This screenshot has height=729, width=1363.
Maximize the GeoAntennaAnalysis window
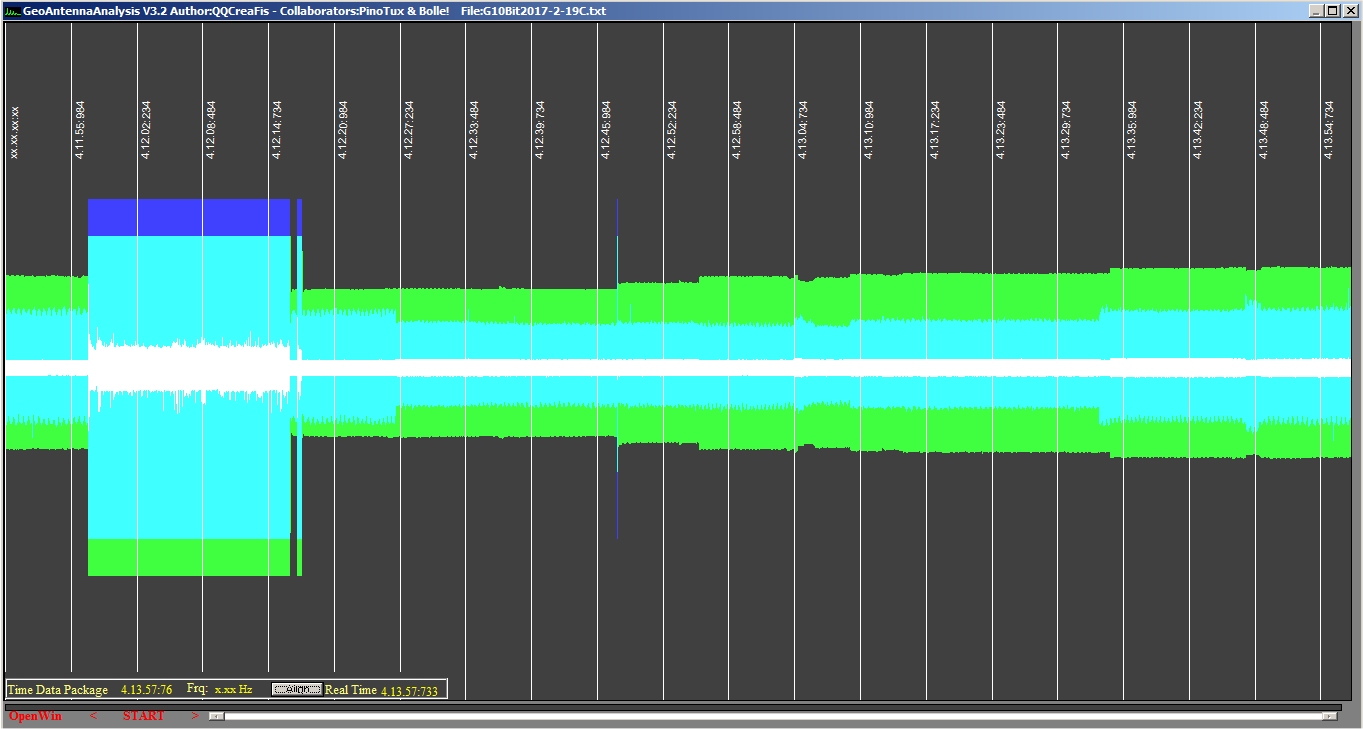(x=1332, y=11)
